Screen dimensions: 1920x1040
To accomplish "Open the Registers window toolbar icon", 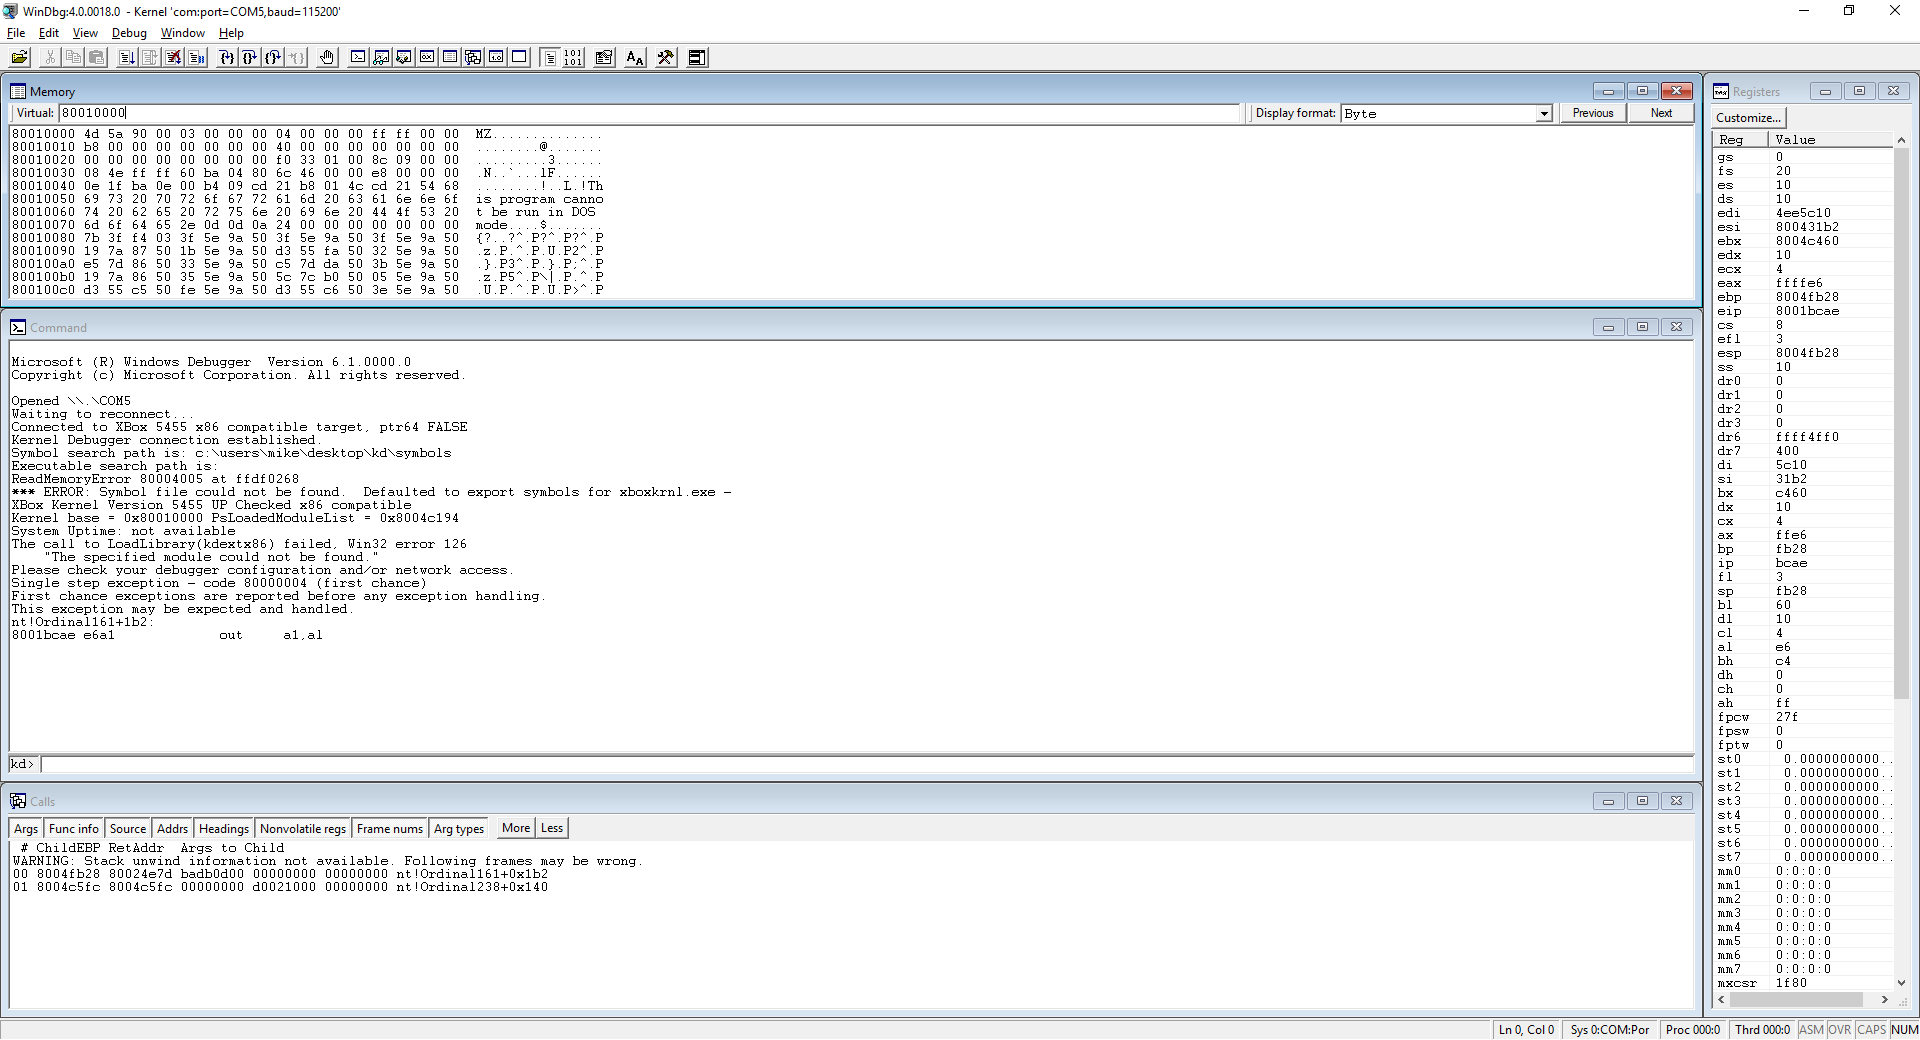I will 427,57.
